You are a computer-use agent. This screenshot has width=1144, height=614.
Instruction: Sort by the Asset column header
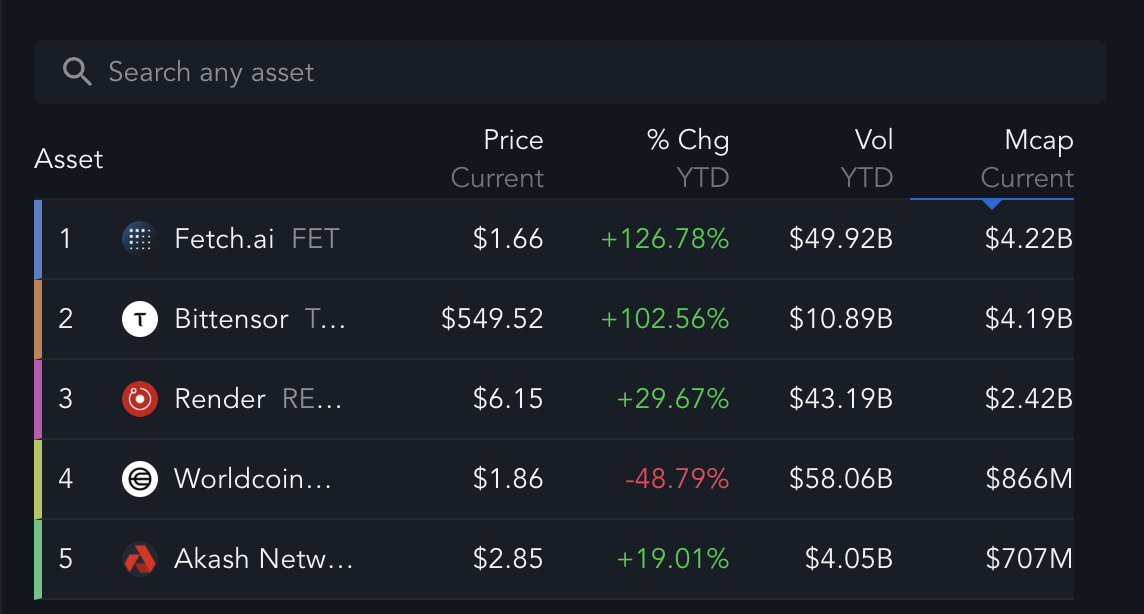pos(69,159)
